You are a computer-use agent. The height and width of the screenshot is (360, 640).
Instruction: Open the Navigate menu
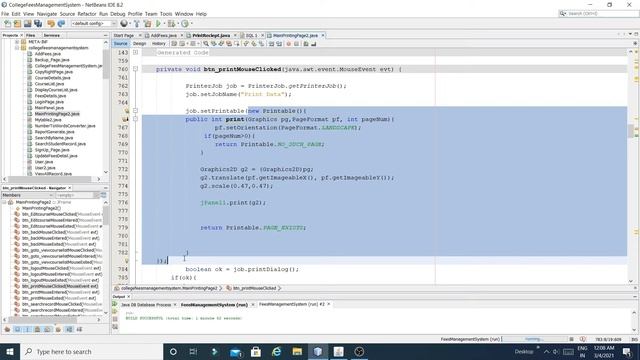(47, 14)
